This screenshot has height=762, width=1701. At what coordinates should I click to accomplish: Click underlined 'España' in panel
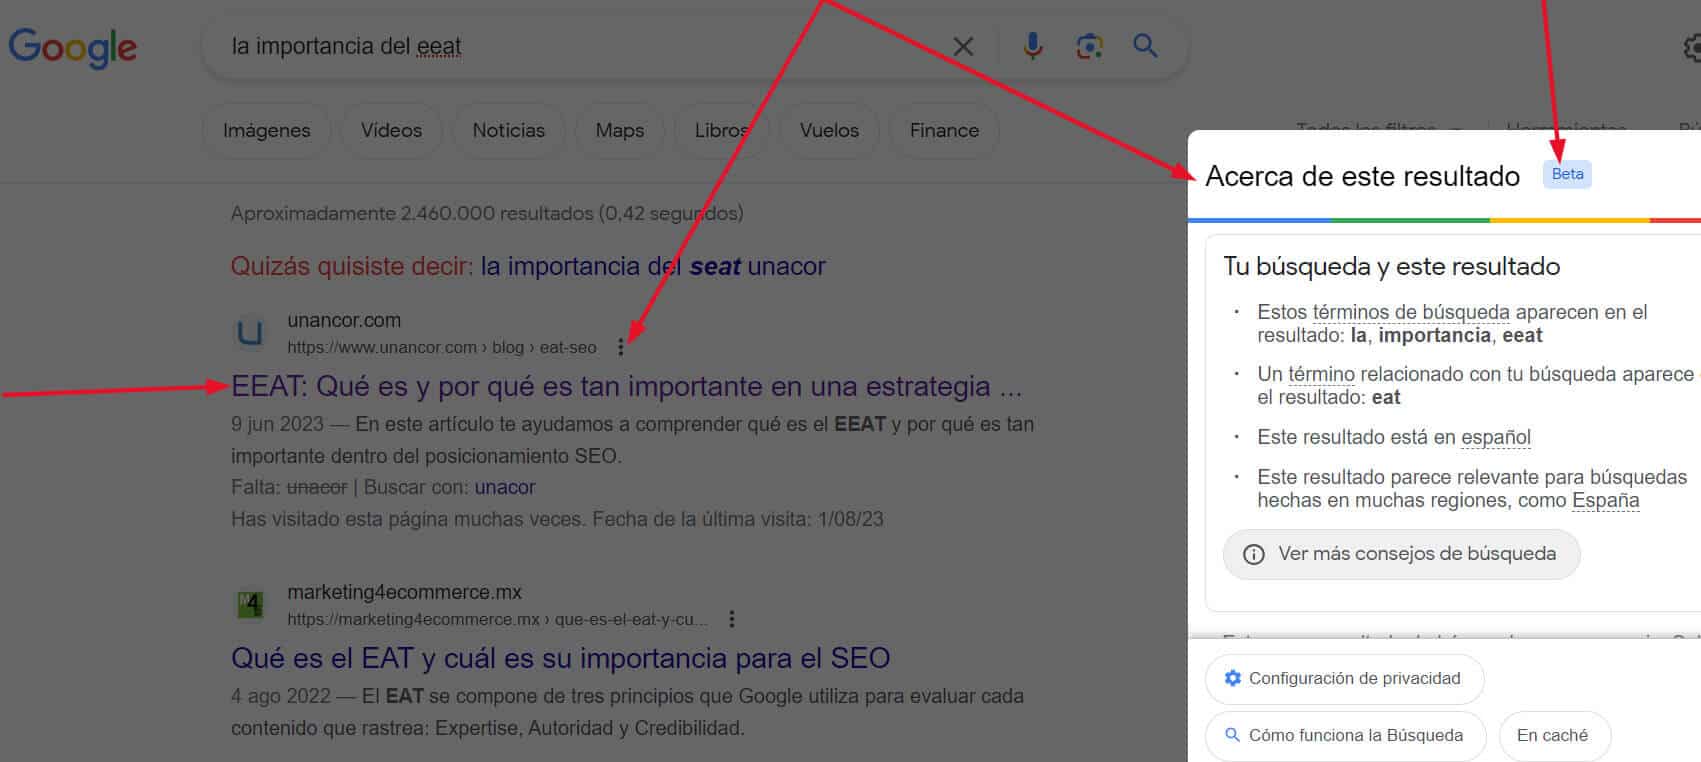click(x=1606, y=500)
